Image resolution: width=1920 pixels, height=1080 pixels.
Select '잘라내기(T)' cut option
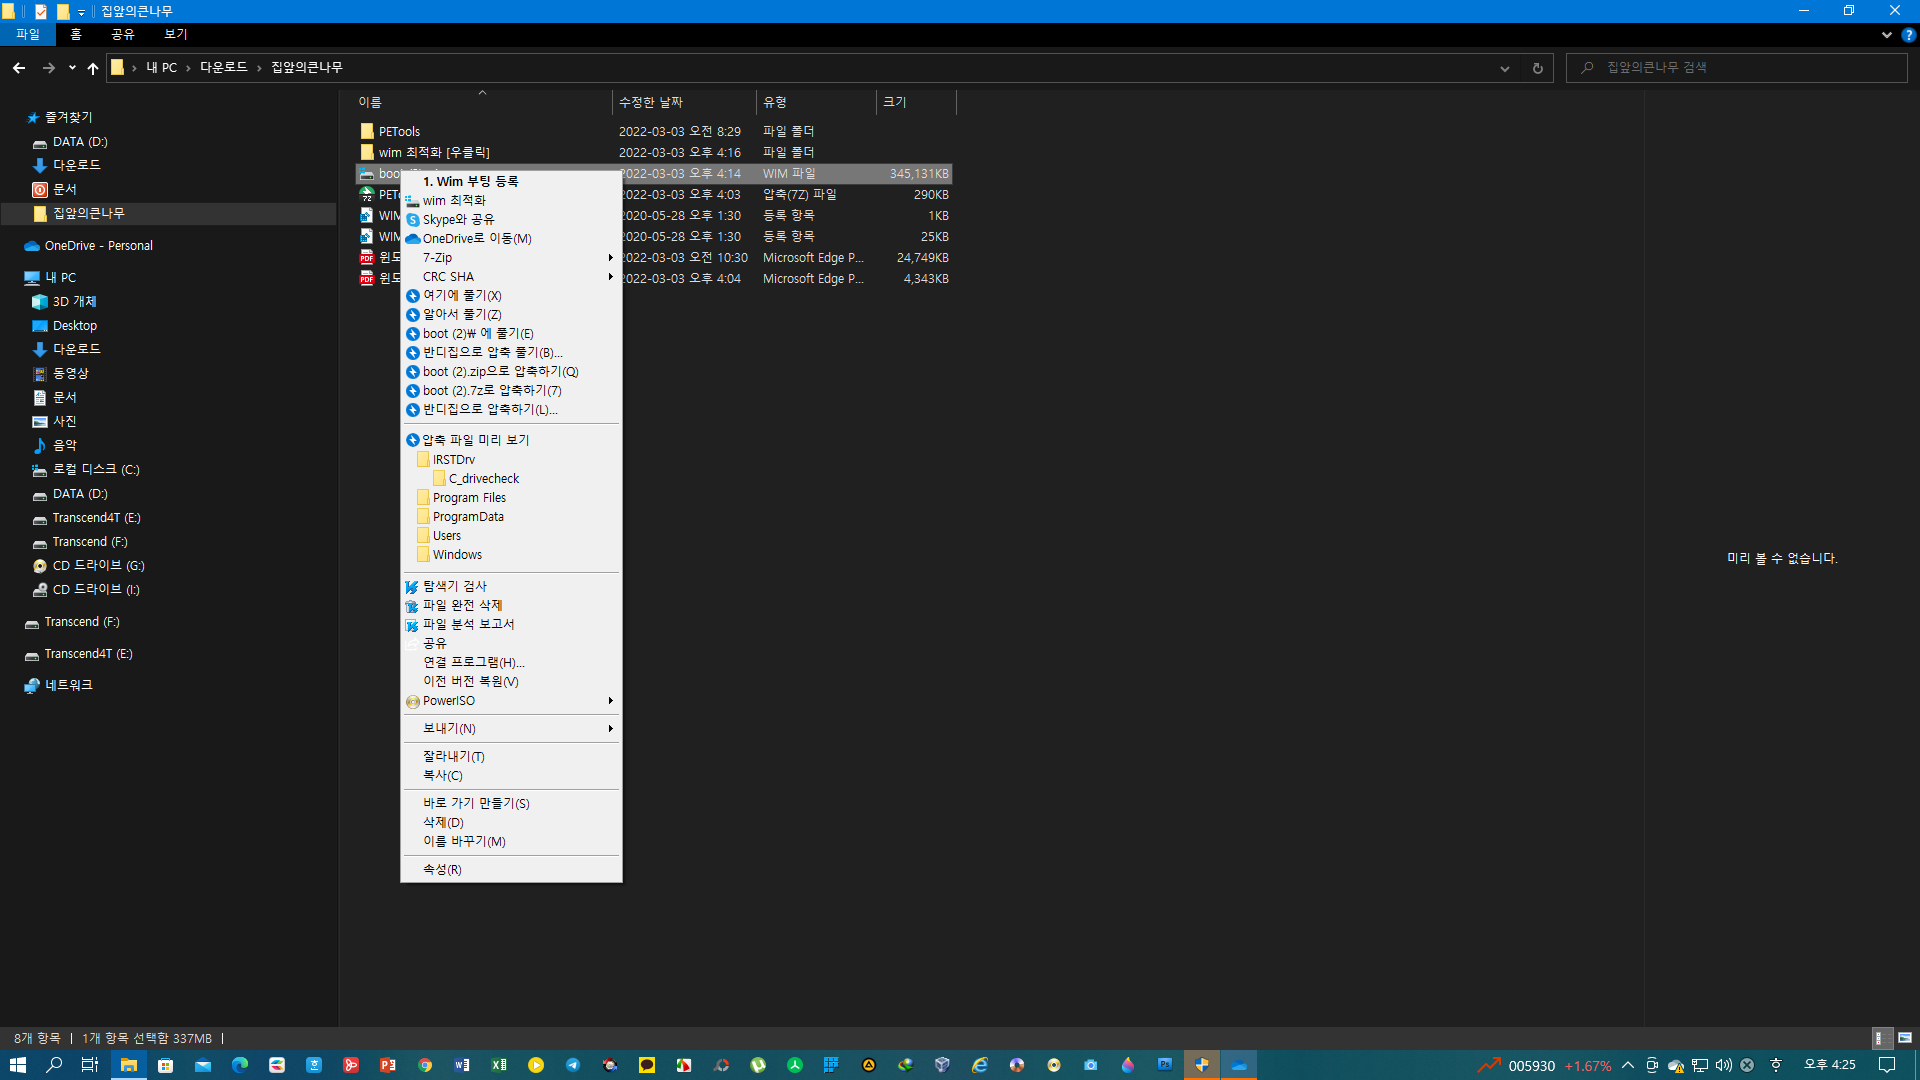(x=511, y=756)
